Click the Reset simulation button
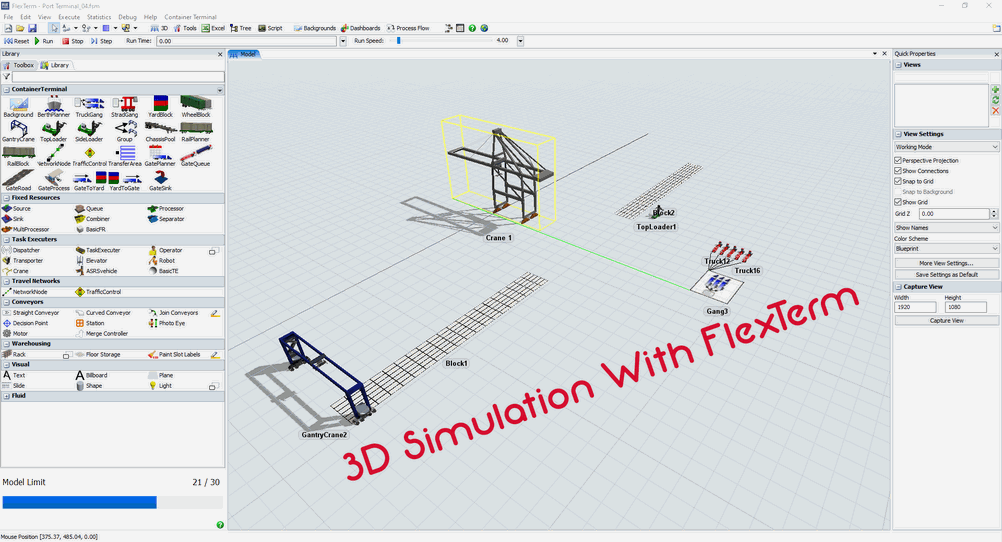This screenshot has width=1002, height=542. (17, 41)
